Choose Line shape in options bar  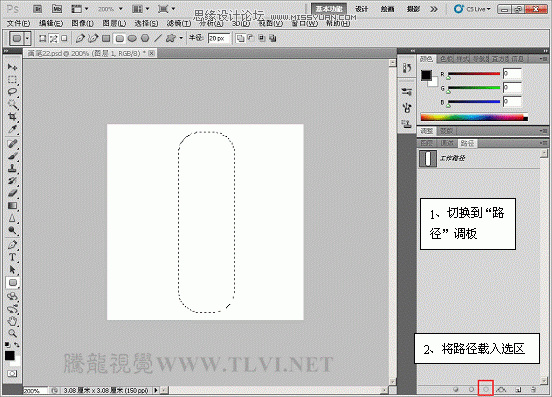tap(158, 38)
